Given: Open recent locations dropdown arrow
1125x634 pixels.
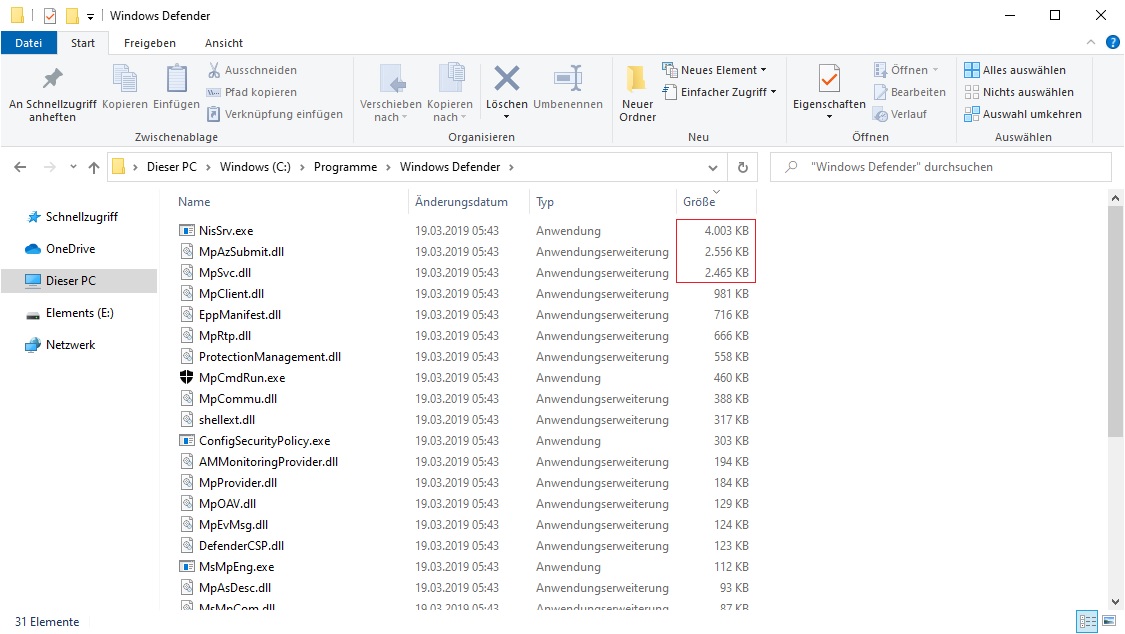Looking at the screenshot, I should (72, 167).
